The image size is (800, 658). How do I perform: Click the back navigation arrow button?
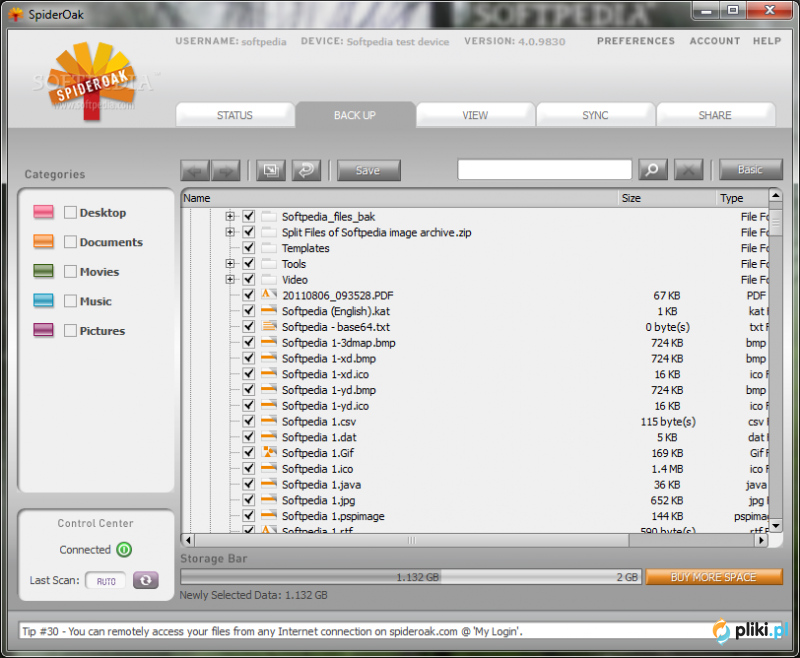coord(195,170)
